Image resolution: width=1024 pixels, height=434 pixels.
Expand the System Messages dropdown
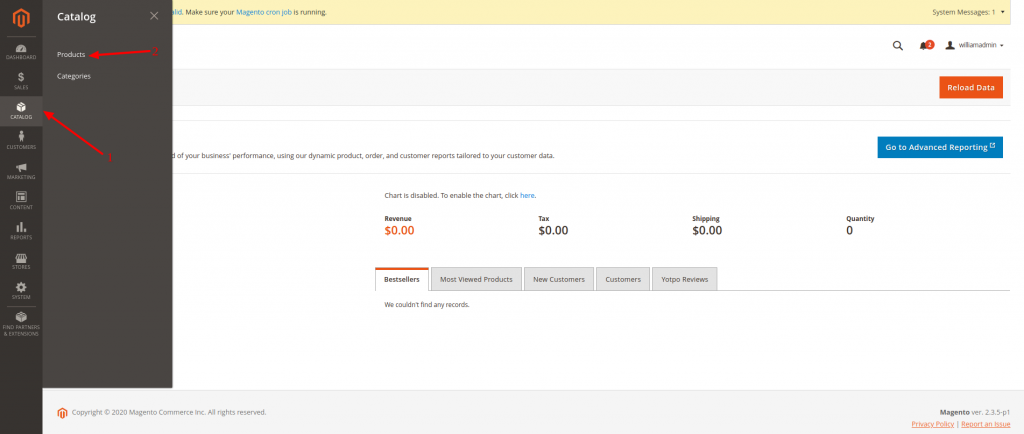pyautogui.click(x=960, y=12)
